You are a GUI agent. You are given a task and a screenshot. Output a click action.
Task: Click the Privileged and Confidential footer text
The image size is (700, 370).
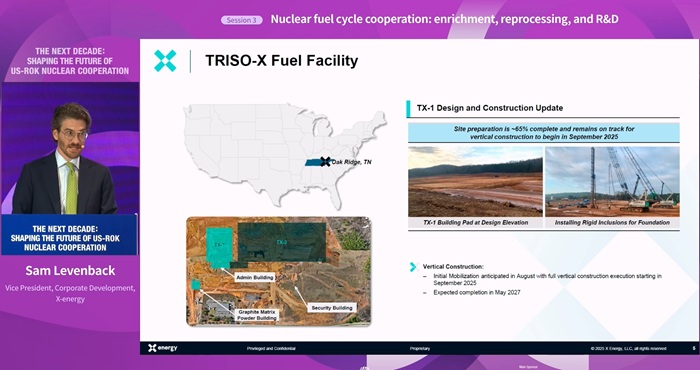(271, 349)
